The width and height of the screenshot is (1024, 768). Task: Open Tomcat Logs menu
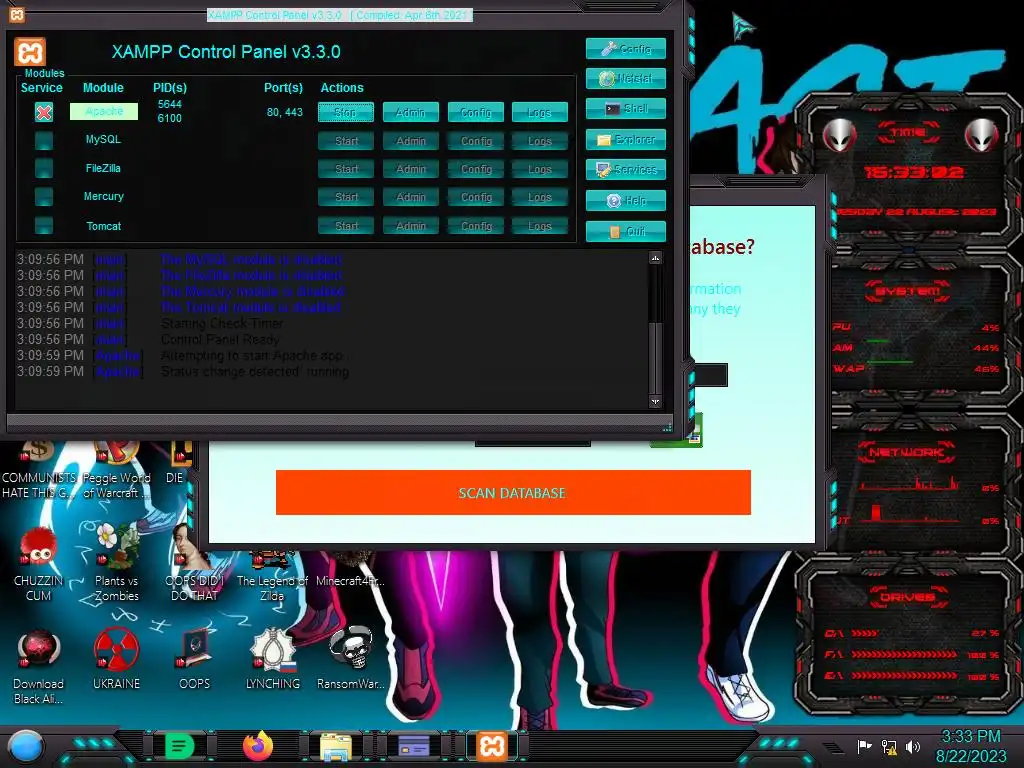pyautogui.click(x=539, y=226)
